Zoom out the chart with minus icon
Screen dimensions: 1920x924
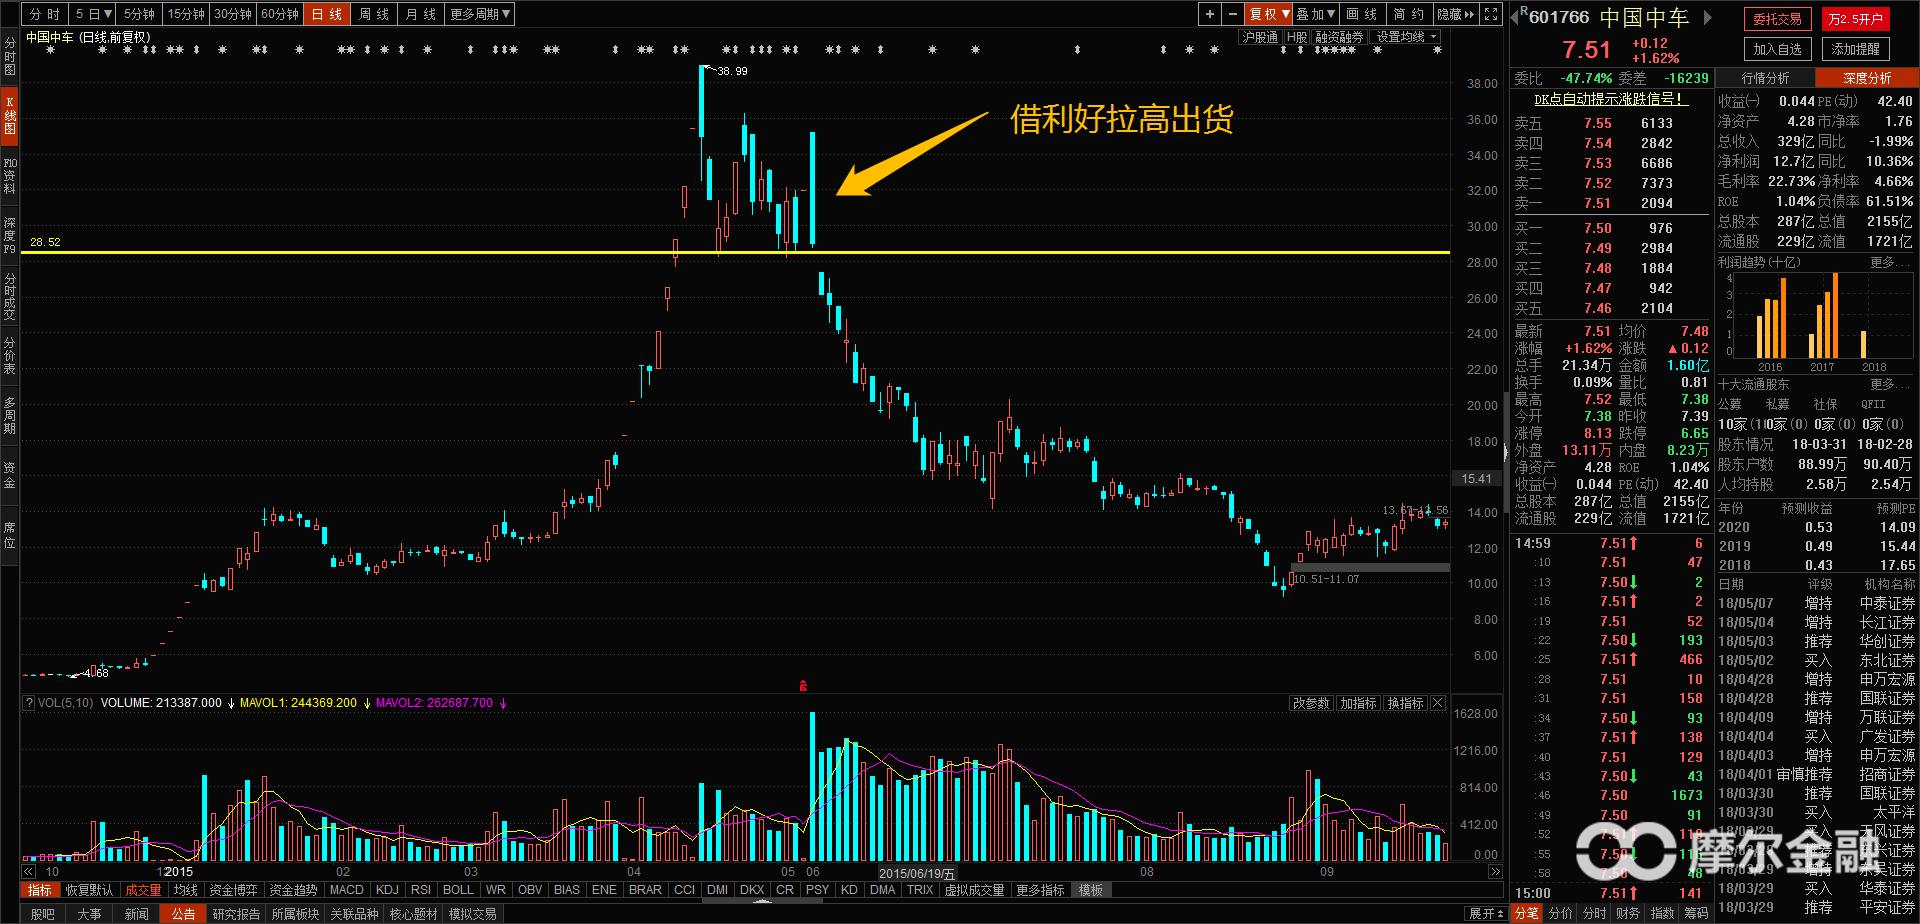coord(1232,14)
